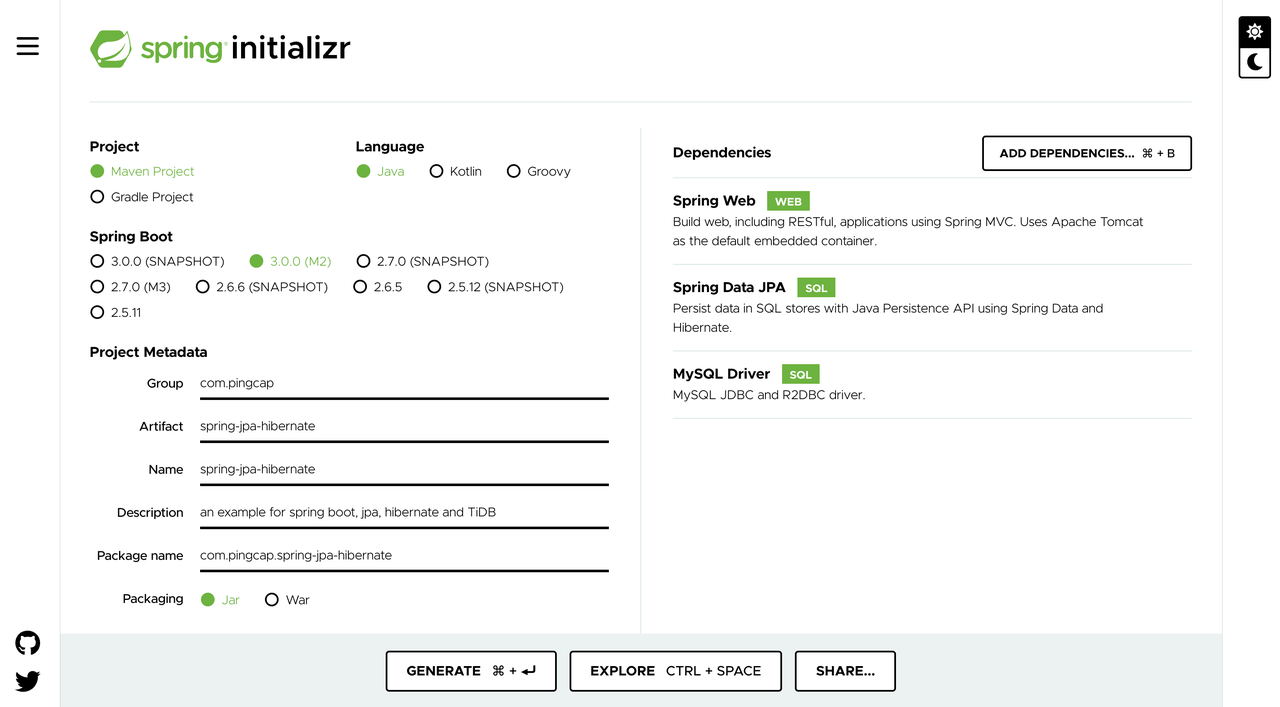Open the hamburger side menu
The height and width of the screenshot is (707, 1280).
pyautogui.click(x=28, y=46)
